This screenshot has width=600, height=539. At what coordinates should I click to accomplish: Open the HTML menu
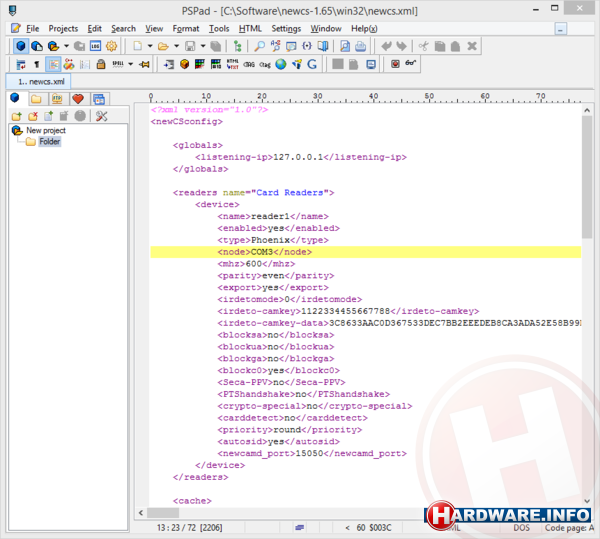pos(250,29)
